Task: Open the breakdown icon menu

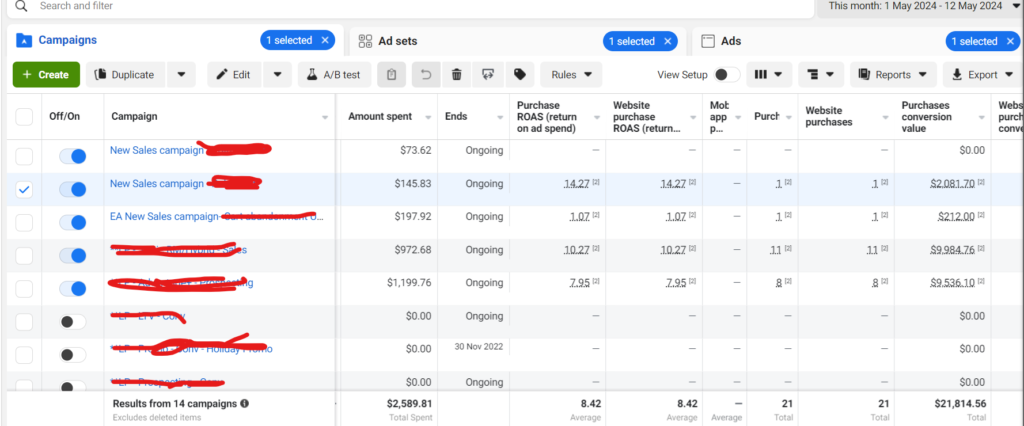Action: pos(819,74)
